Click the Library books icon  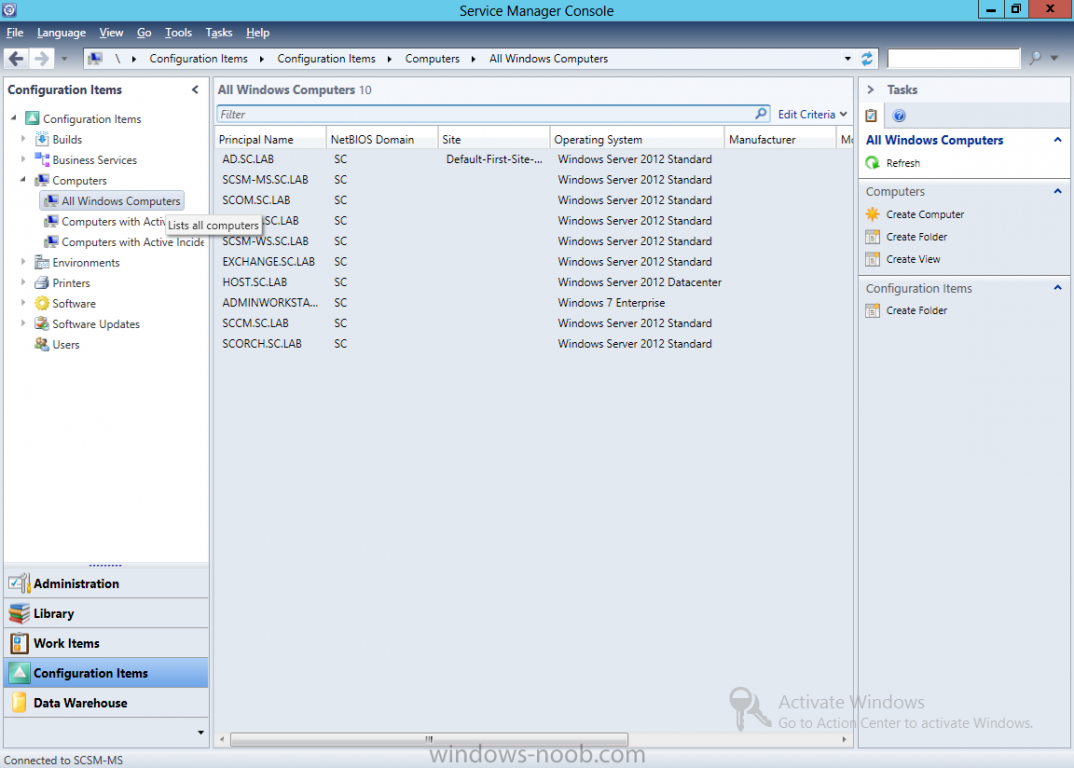19,613
